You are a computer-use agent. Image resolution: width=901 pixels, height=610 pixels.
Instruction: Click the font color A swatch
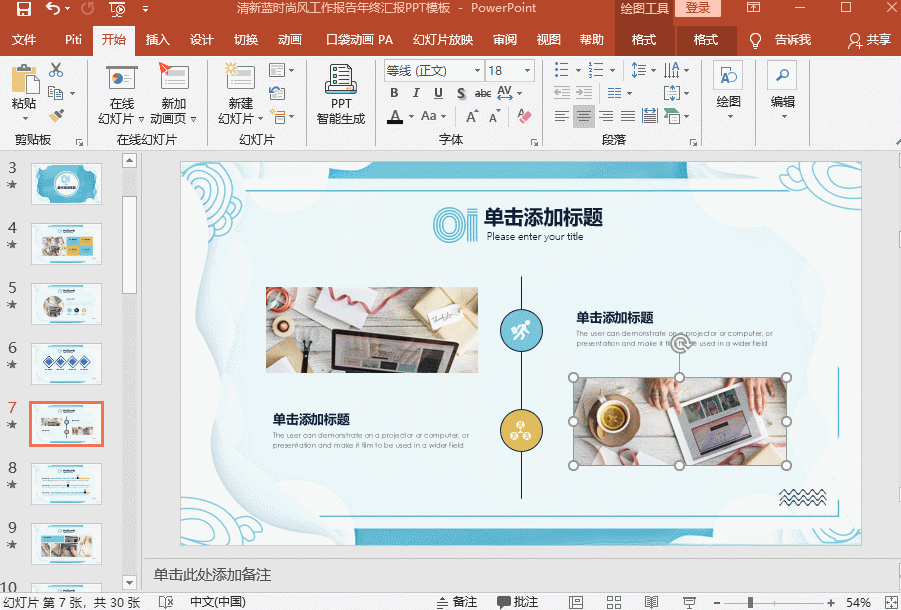click(395, 117)
